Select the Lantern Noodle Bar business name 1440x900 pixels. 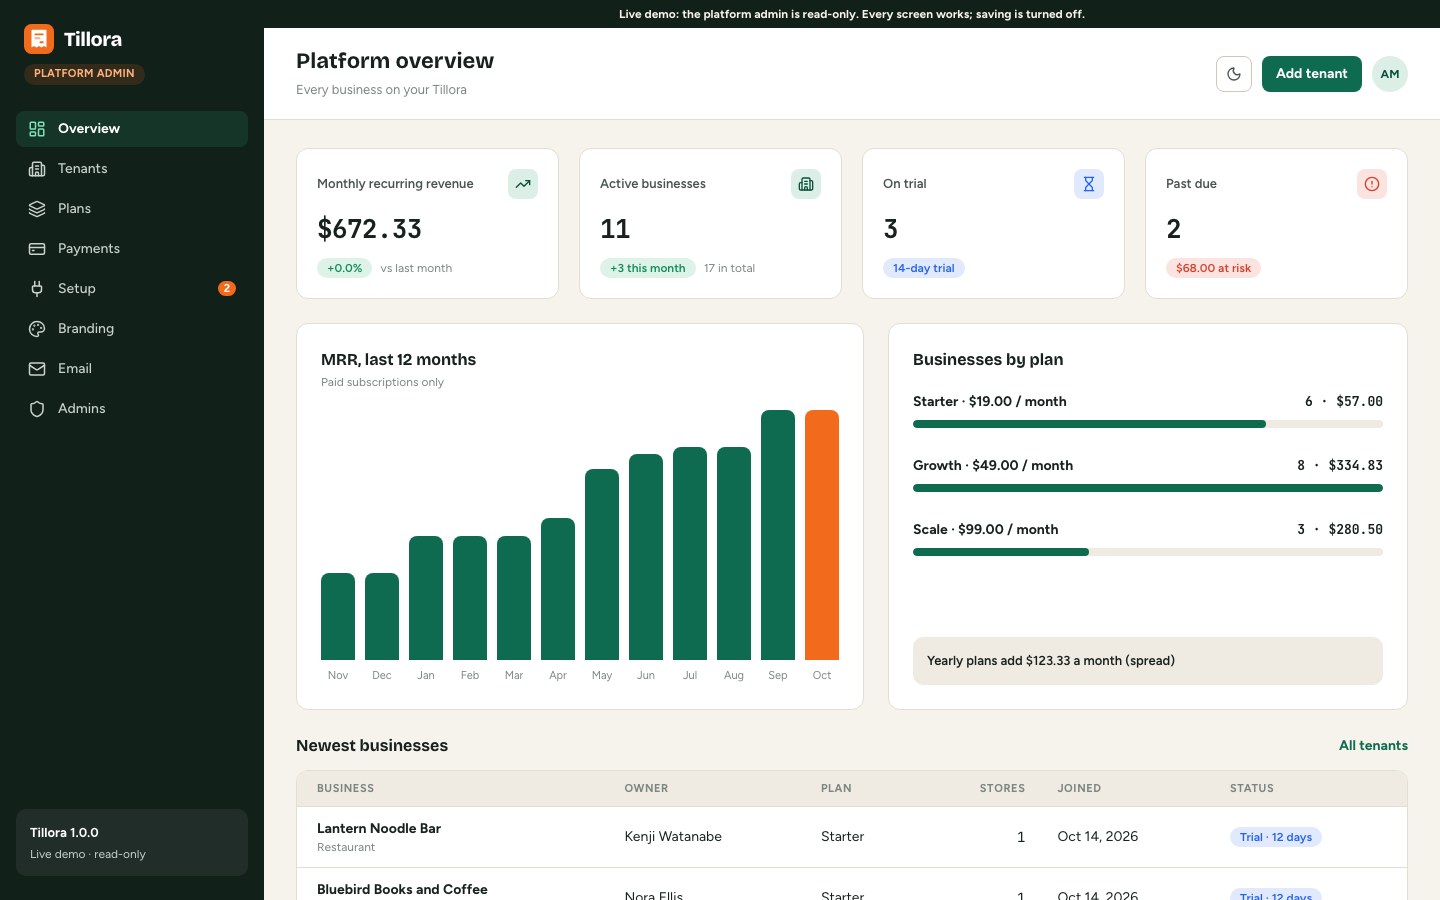(x=379, y=829)
